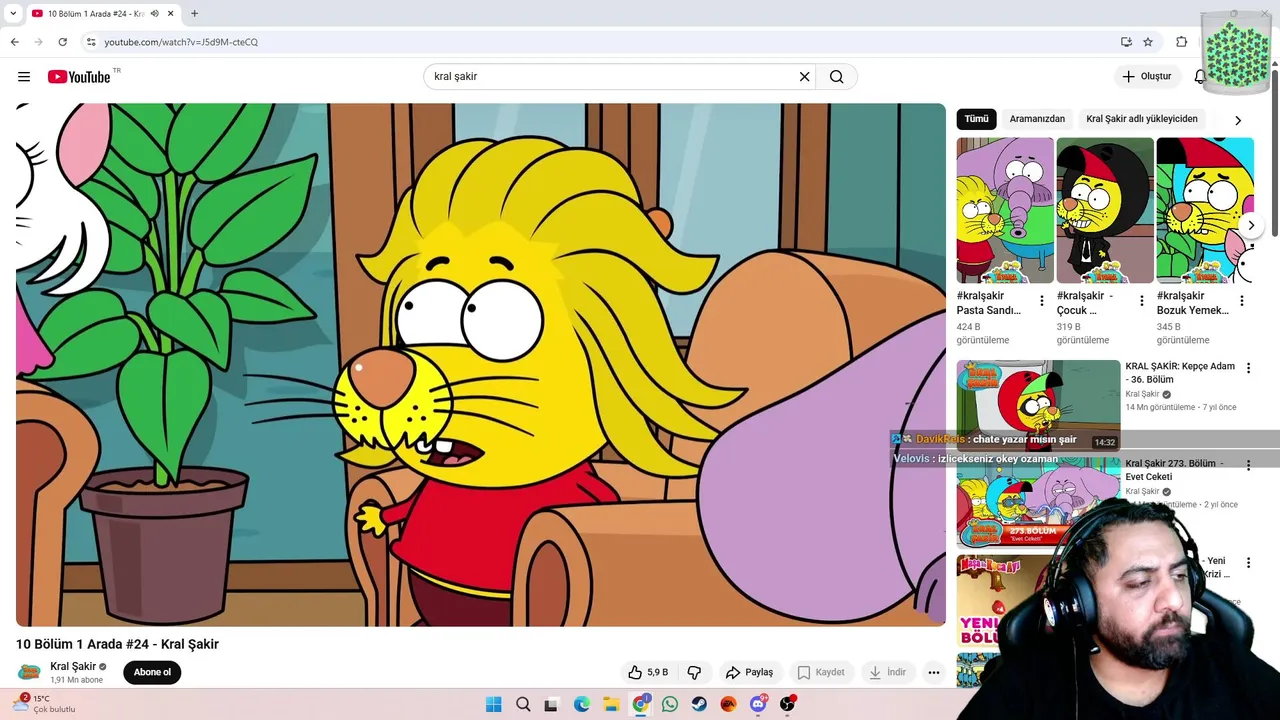Download the video with İndir
The width and height of the screenshot is (1280, 720).
(x=887, y=672)
